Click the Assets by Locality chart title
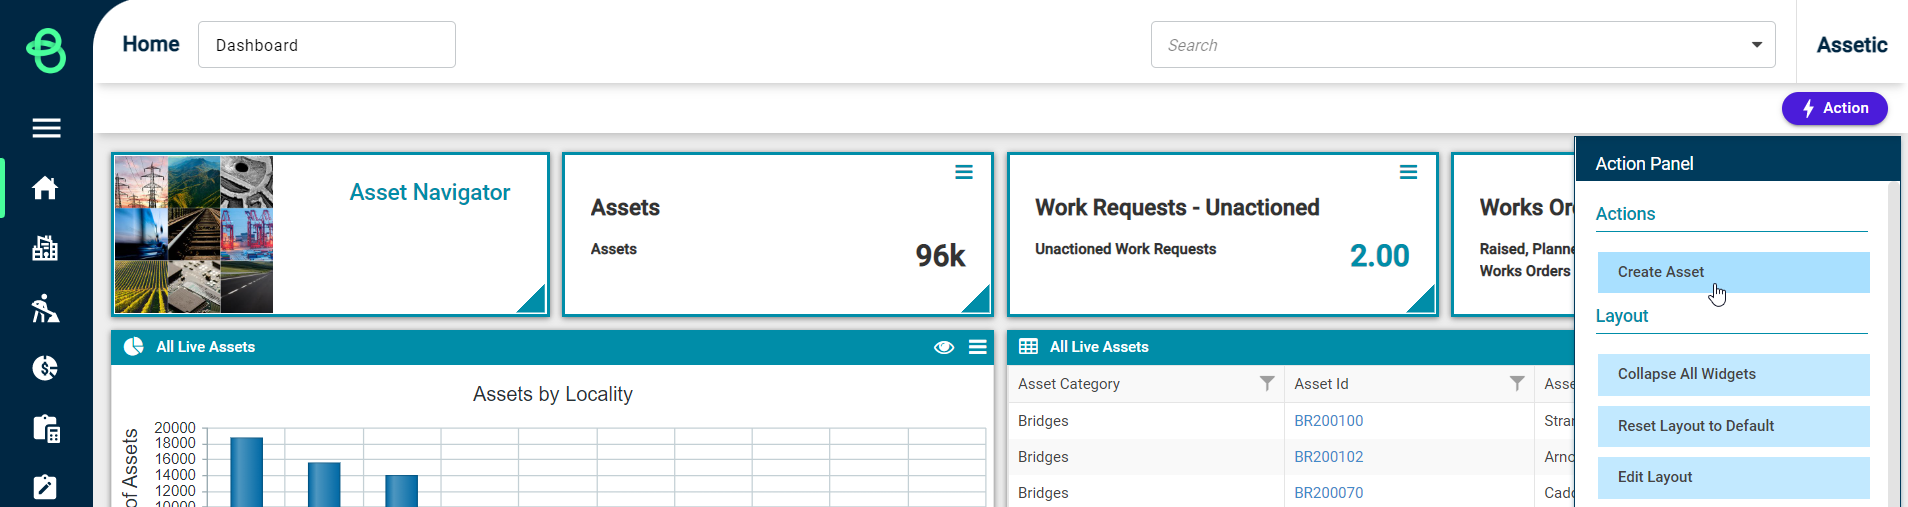The image size is (1908, 507). [x=553, y=394]
